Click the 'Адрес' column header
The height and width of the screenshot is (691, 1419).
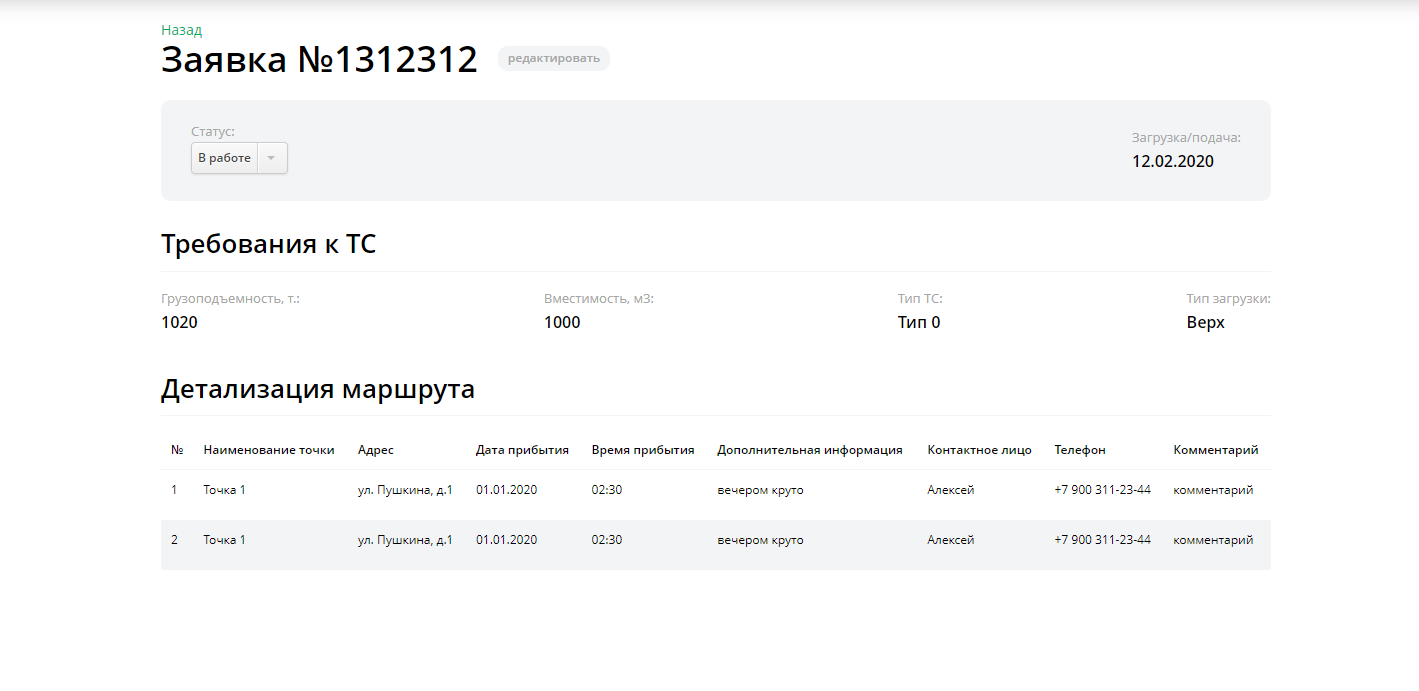376,450
